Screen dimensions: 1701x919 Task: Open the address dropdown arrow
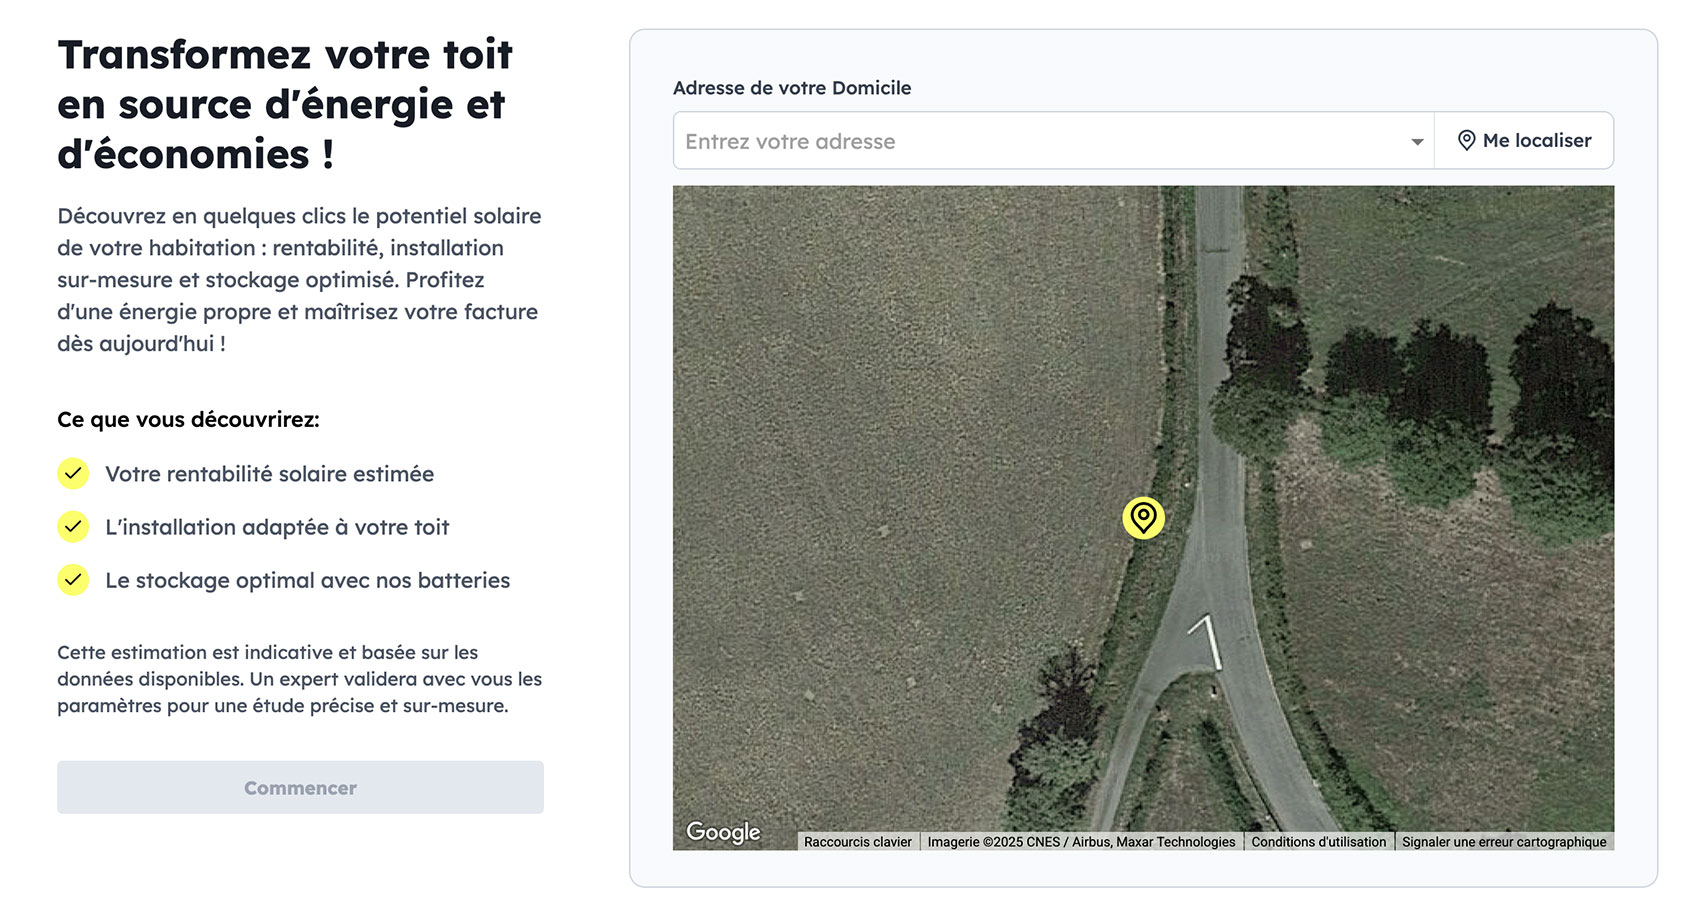[x=1417, y=142]
